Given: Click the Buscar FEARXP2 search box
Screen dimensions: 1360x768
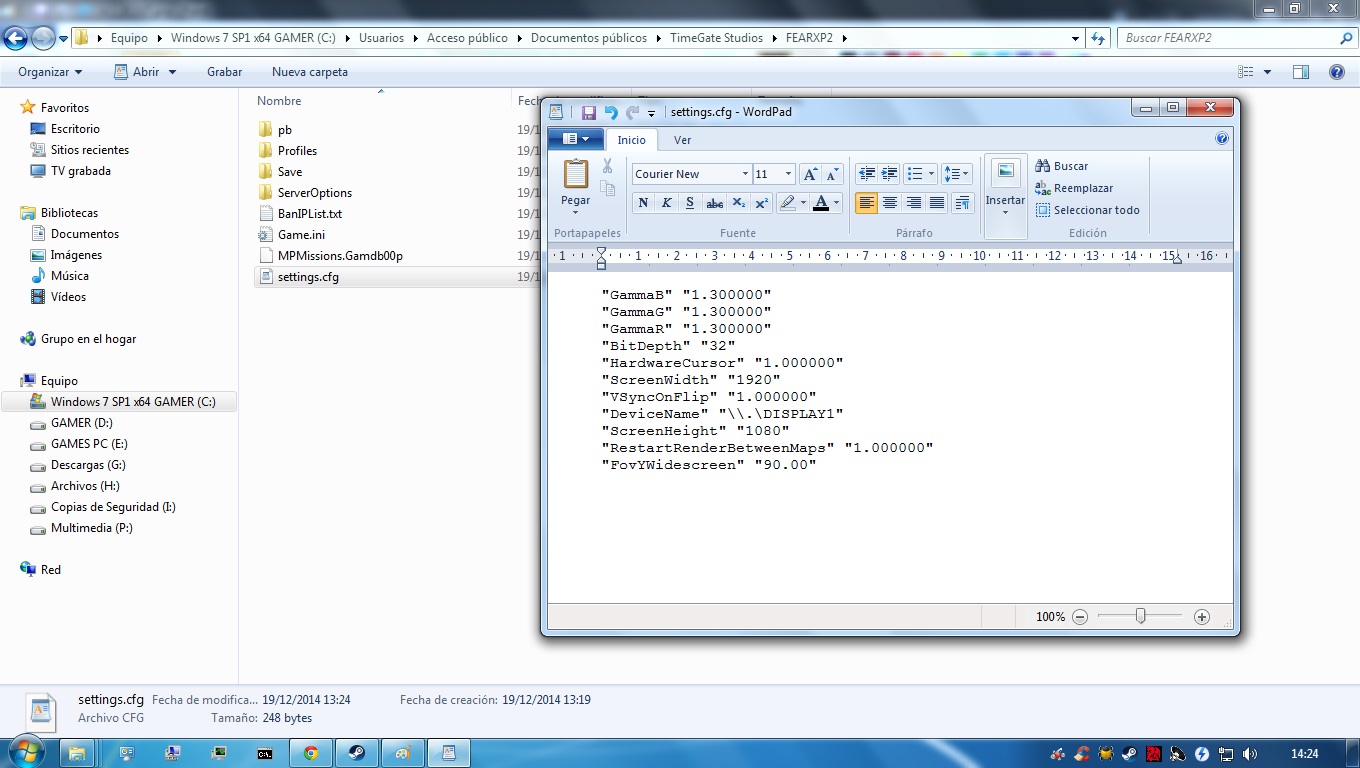Looking at the screenshot, I should coord(1236,38).
